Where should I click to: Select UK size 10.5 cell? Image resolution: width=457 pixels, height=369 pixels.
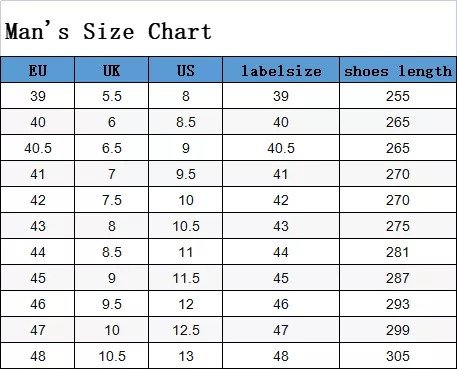[x=112, y=356]
